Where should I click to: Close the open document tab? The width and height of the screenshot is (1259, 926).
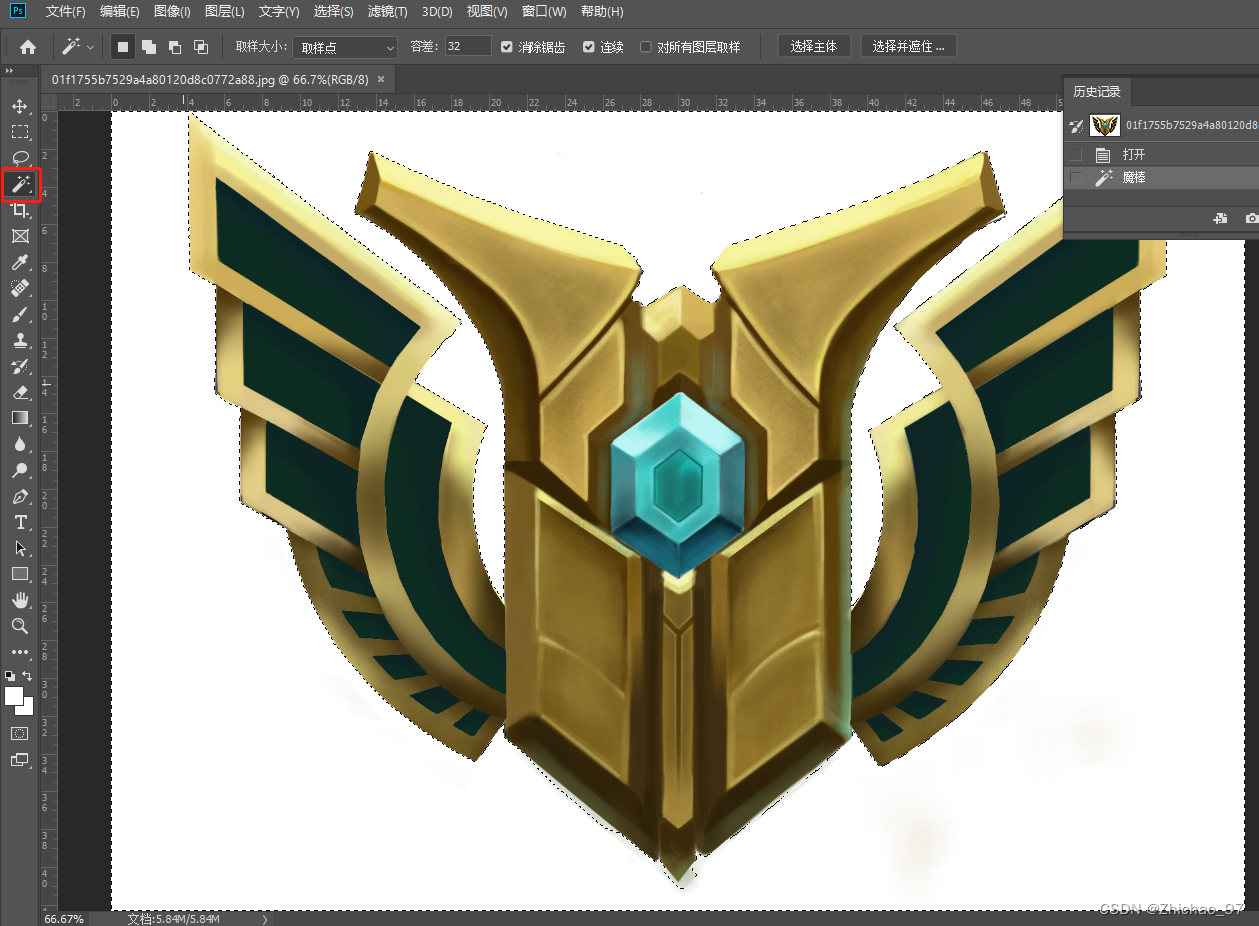(381, 79)
